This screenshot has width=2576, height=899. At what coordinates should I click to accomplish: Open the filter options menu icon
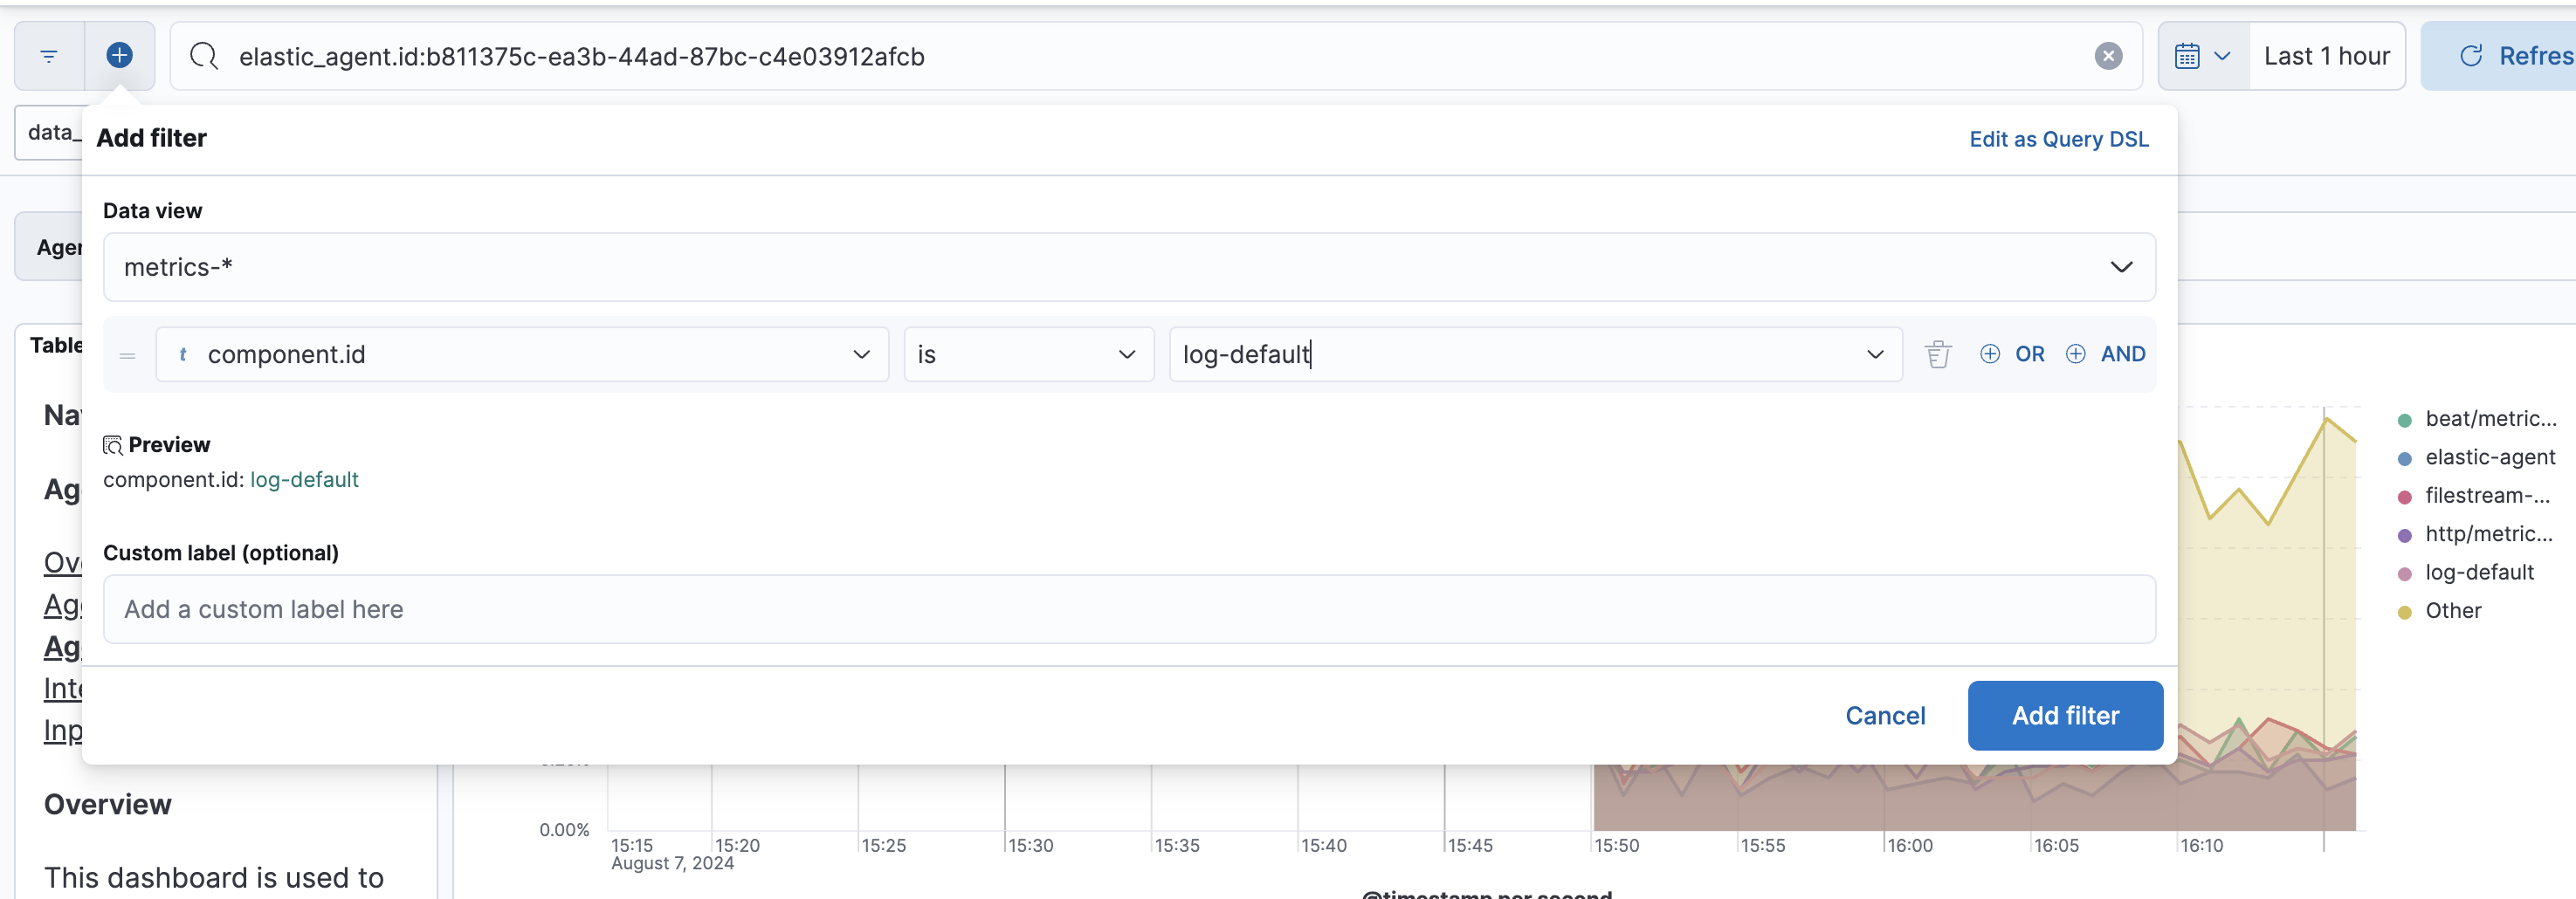click(x=49, y=56)
